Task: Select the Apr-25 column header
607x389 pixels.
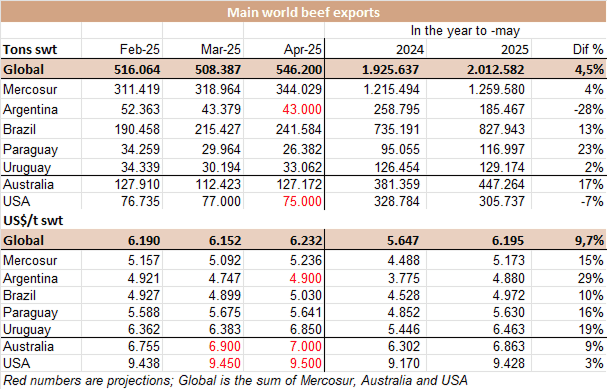Action: [x=302, y=50]
